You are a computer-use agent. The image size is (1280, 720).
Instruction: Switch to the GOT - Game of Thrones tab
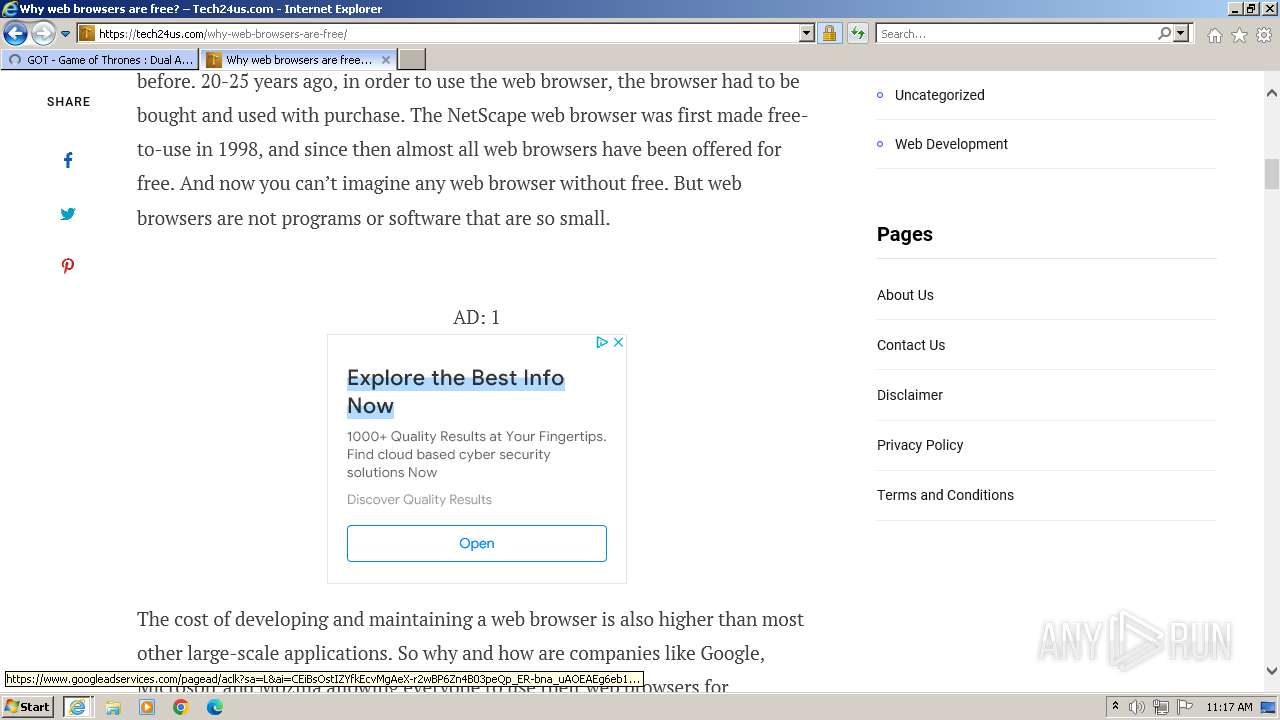pos(100,60)
